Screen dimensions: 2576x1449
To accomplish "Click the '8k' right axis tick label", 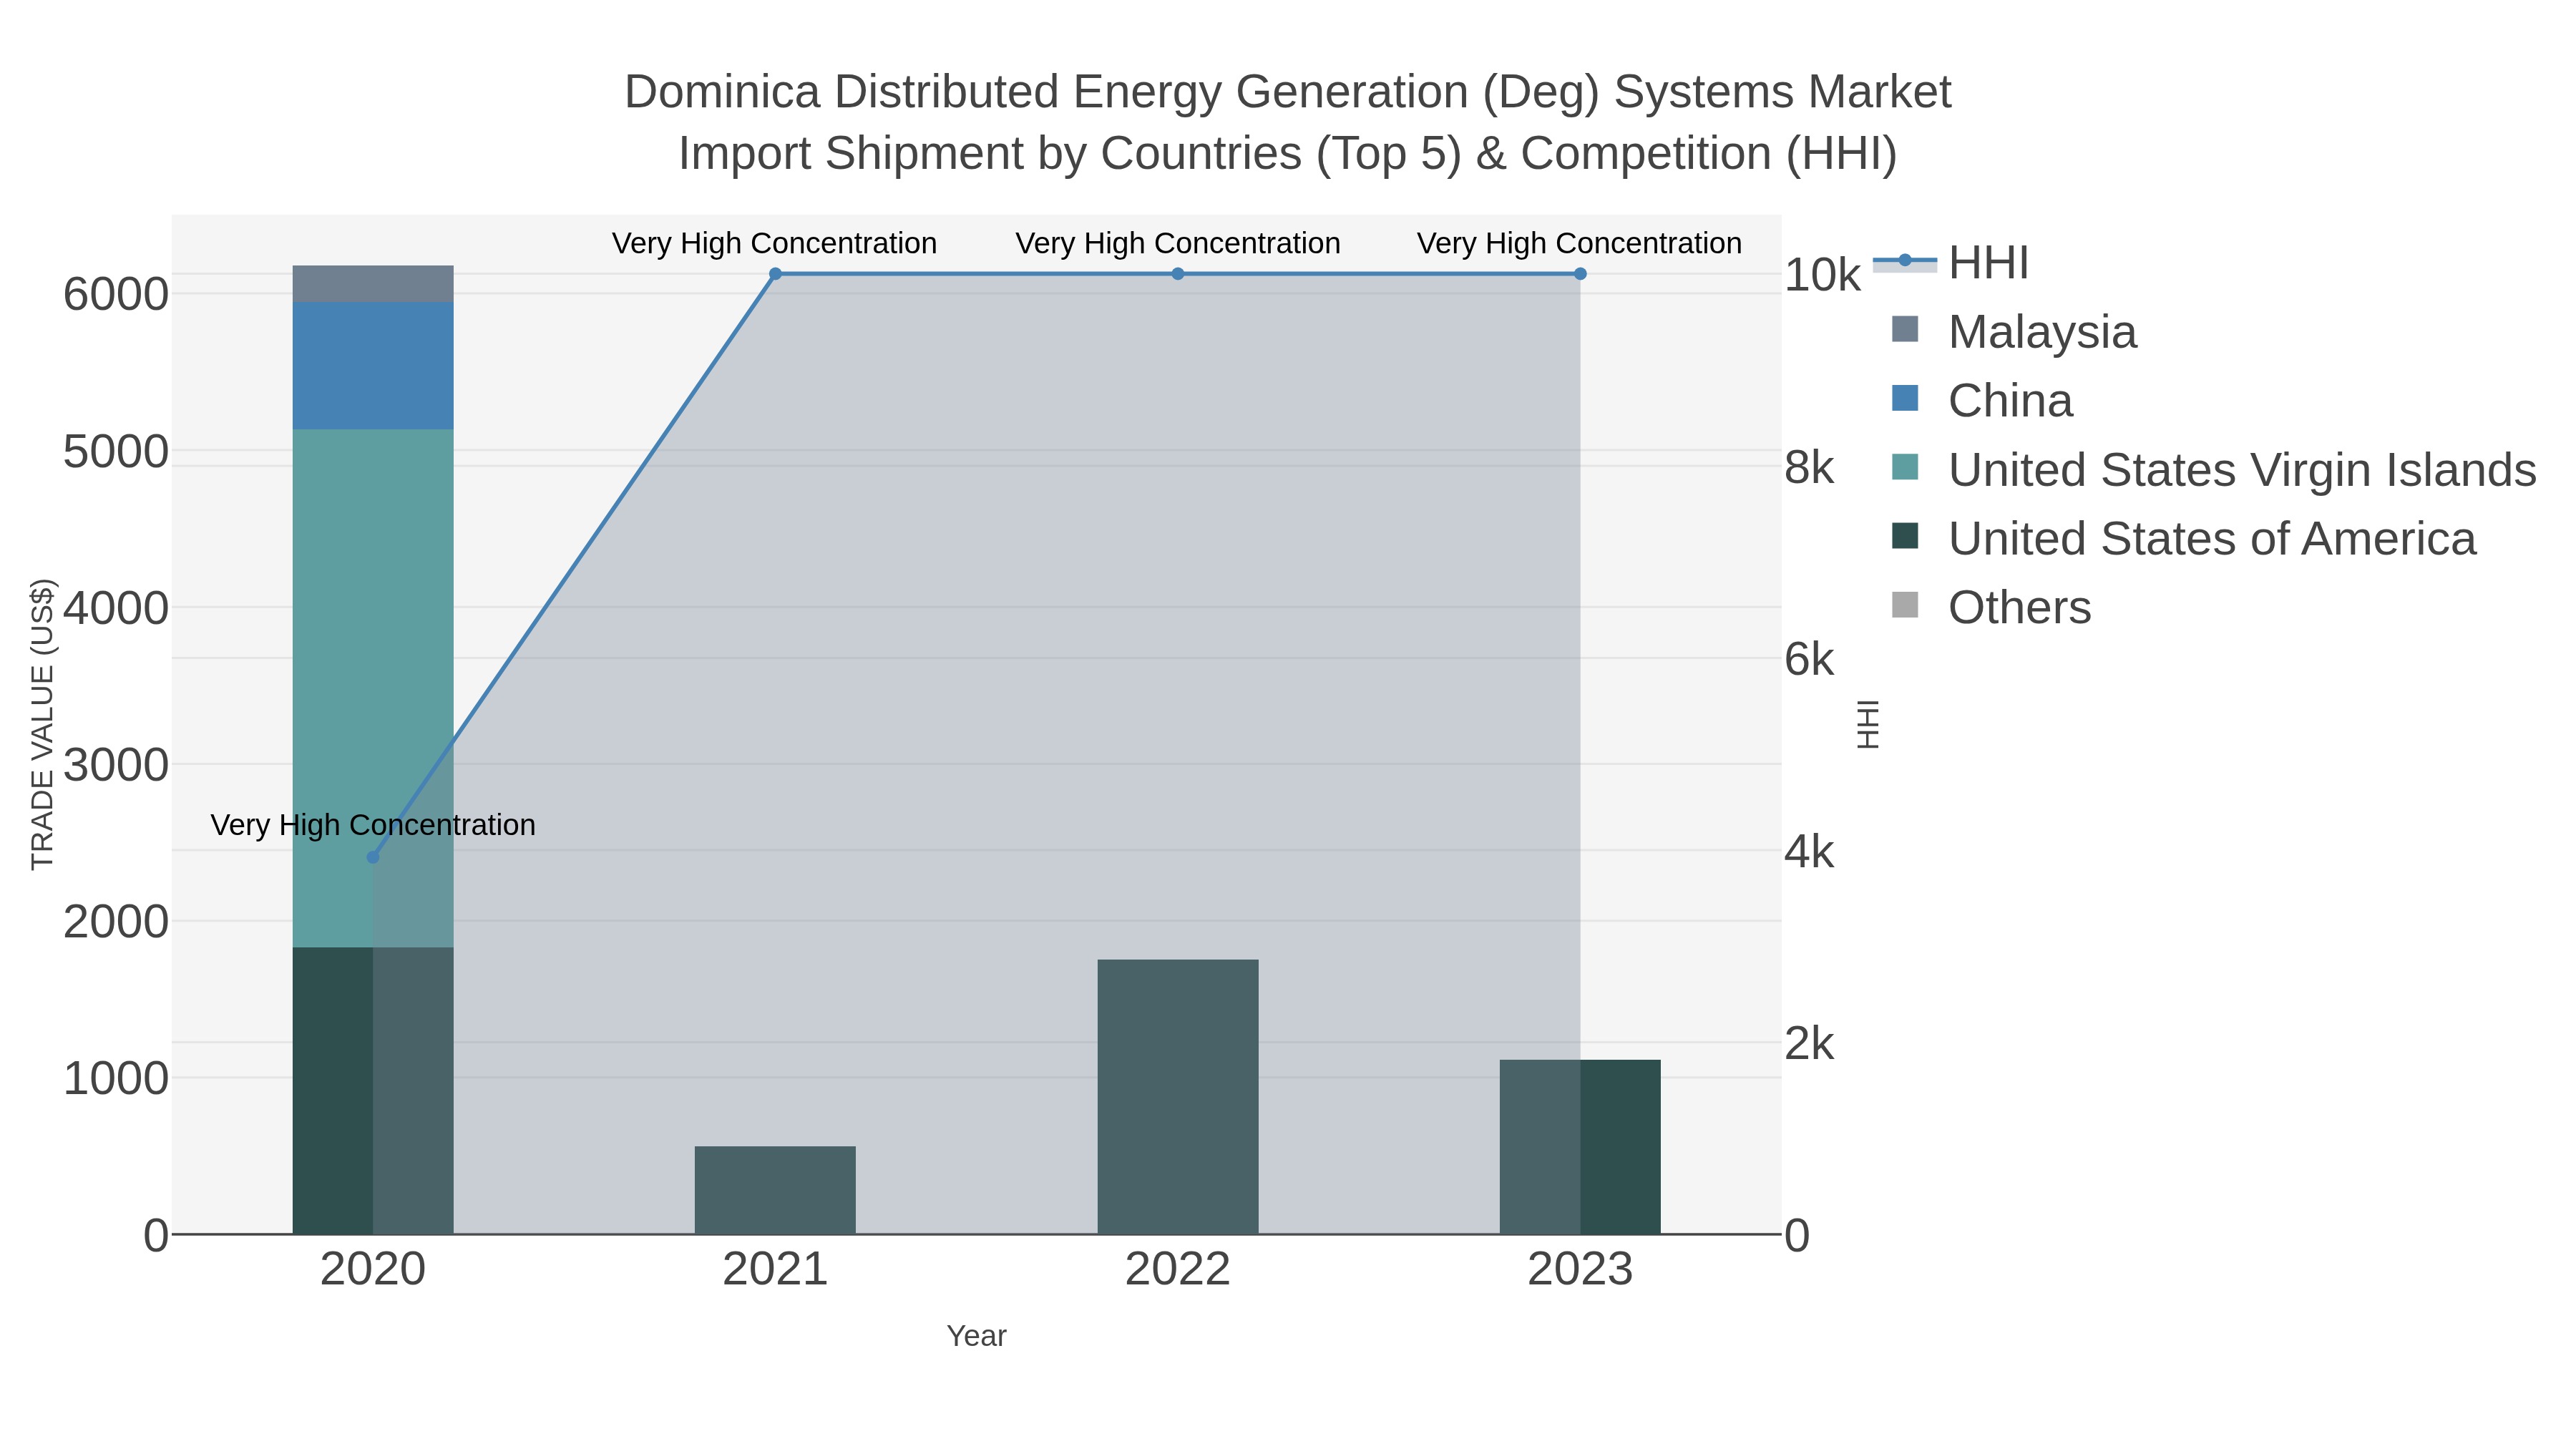I will (1810, 468).
